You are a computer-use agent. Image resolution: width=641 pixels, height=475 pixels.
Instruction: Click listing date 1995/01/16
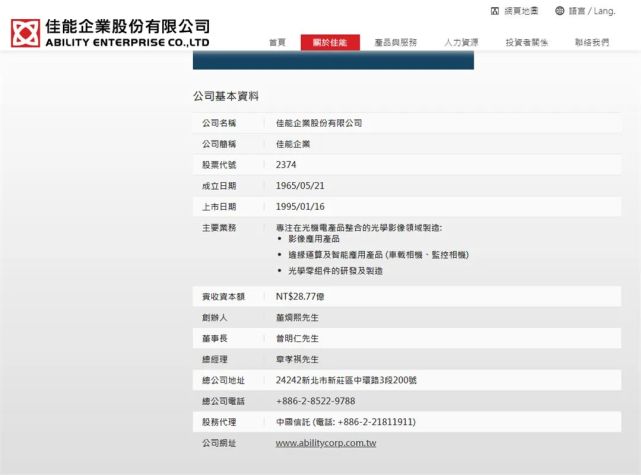pyautogui.click(x=300, y=206)
